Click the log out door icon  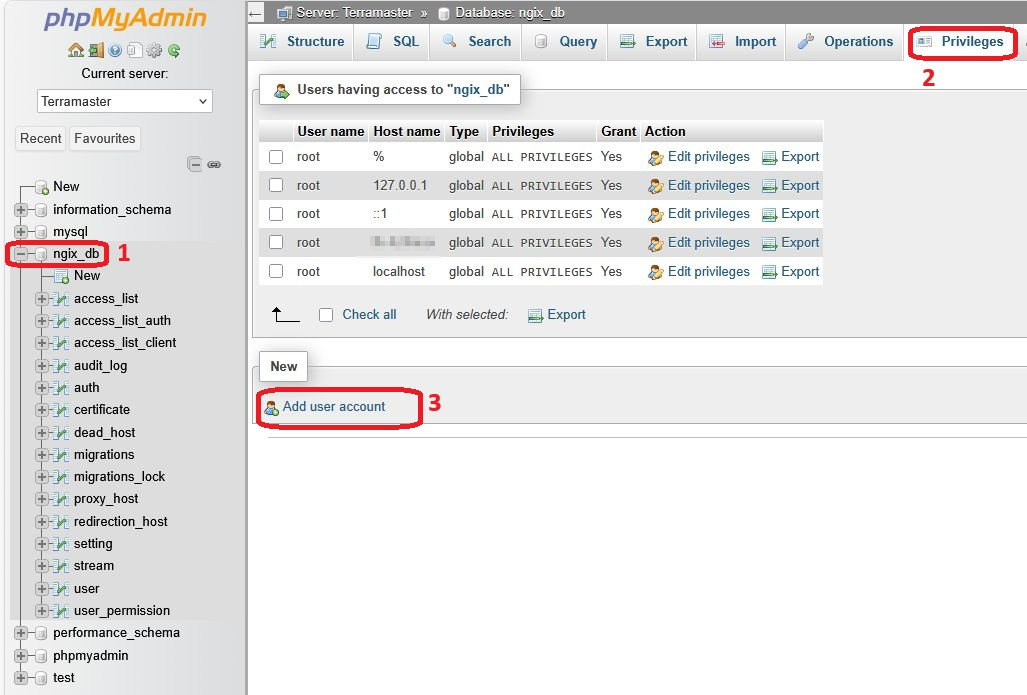tap(95, 50)
